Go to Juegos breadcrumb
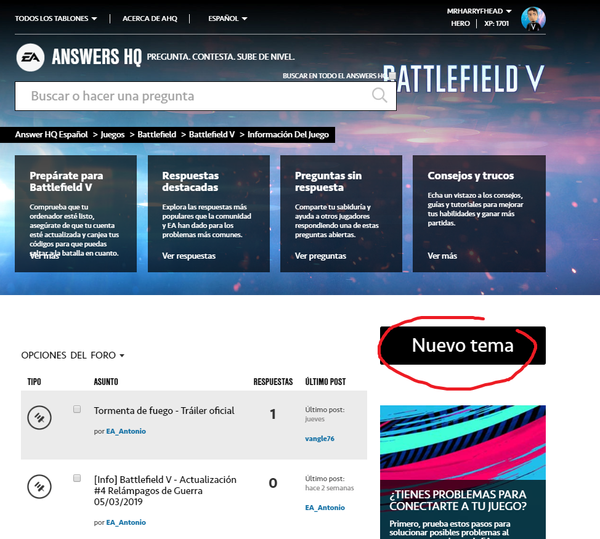Viewport: 600px width, 539px height. pyautogui.click(x=112, y=135)
